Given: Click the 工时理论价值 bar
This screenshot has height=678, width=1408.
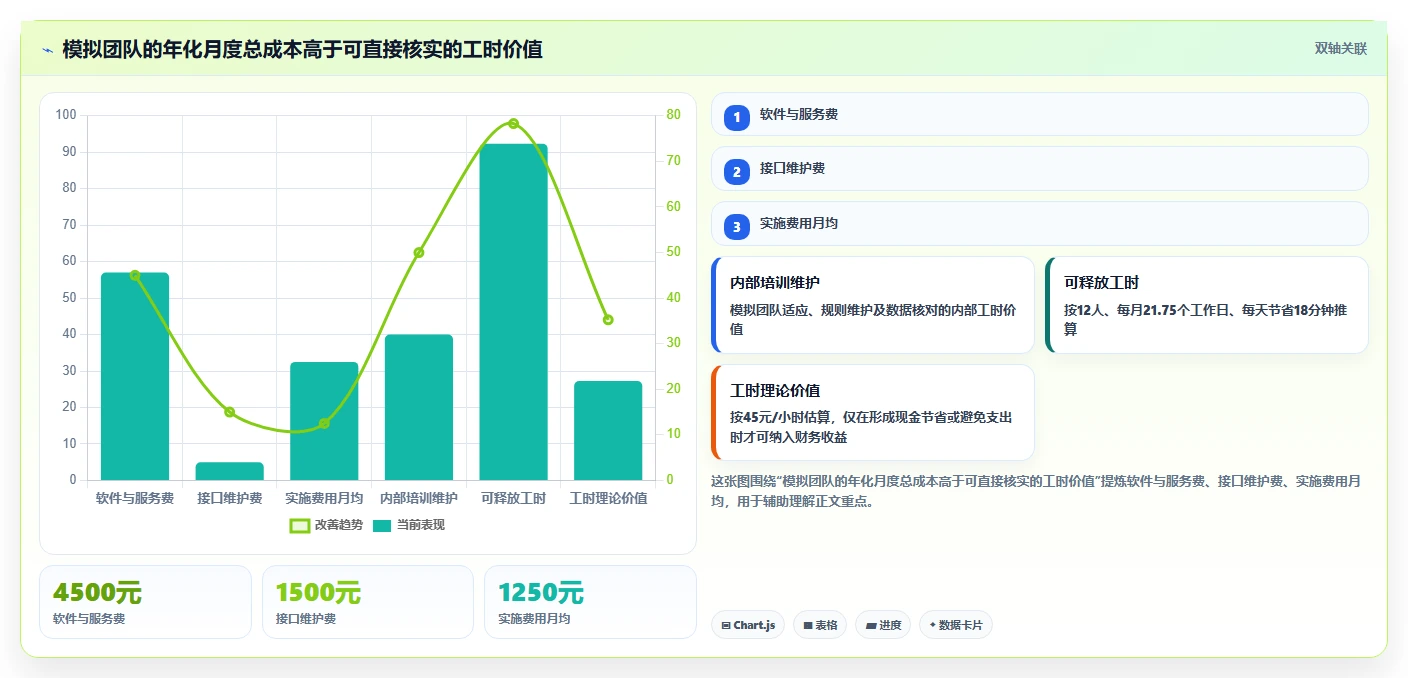Looking at the screenshot, I should coord(608,430).
